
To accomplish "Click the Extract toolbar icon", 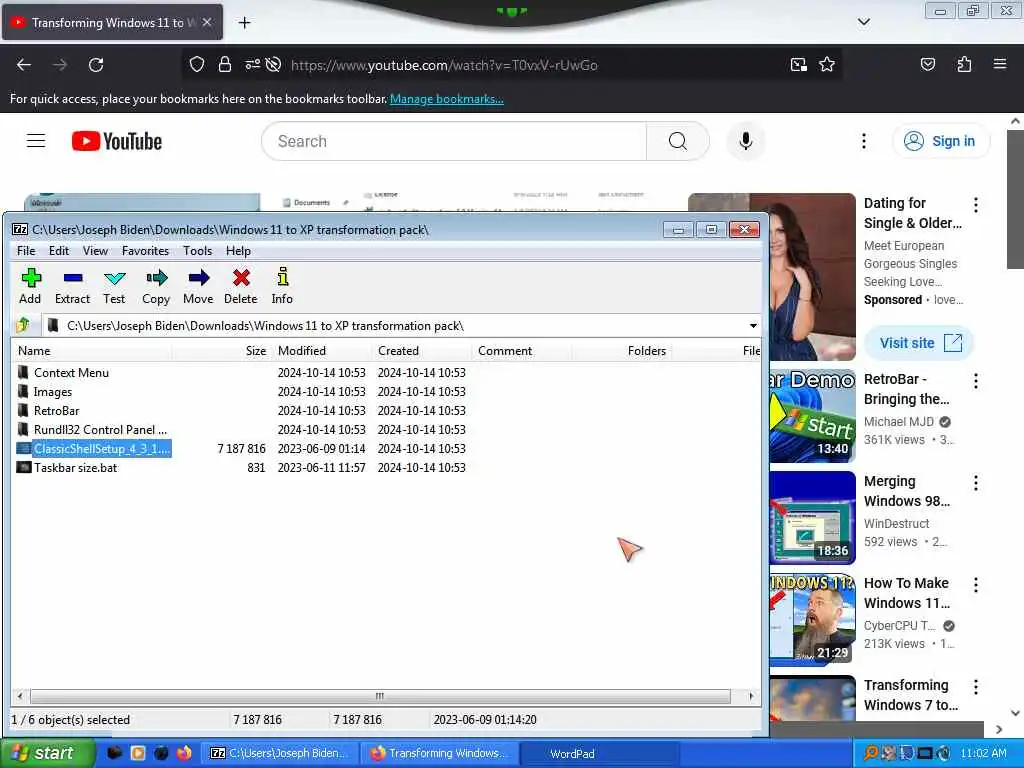I will tap(72, 285).
